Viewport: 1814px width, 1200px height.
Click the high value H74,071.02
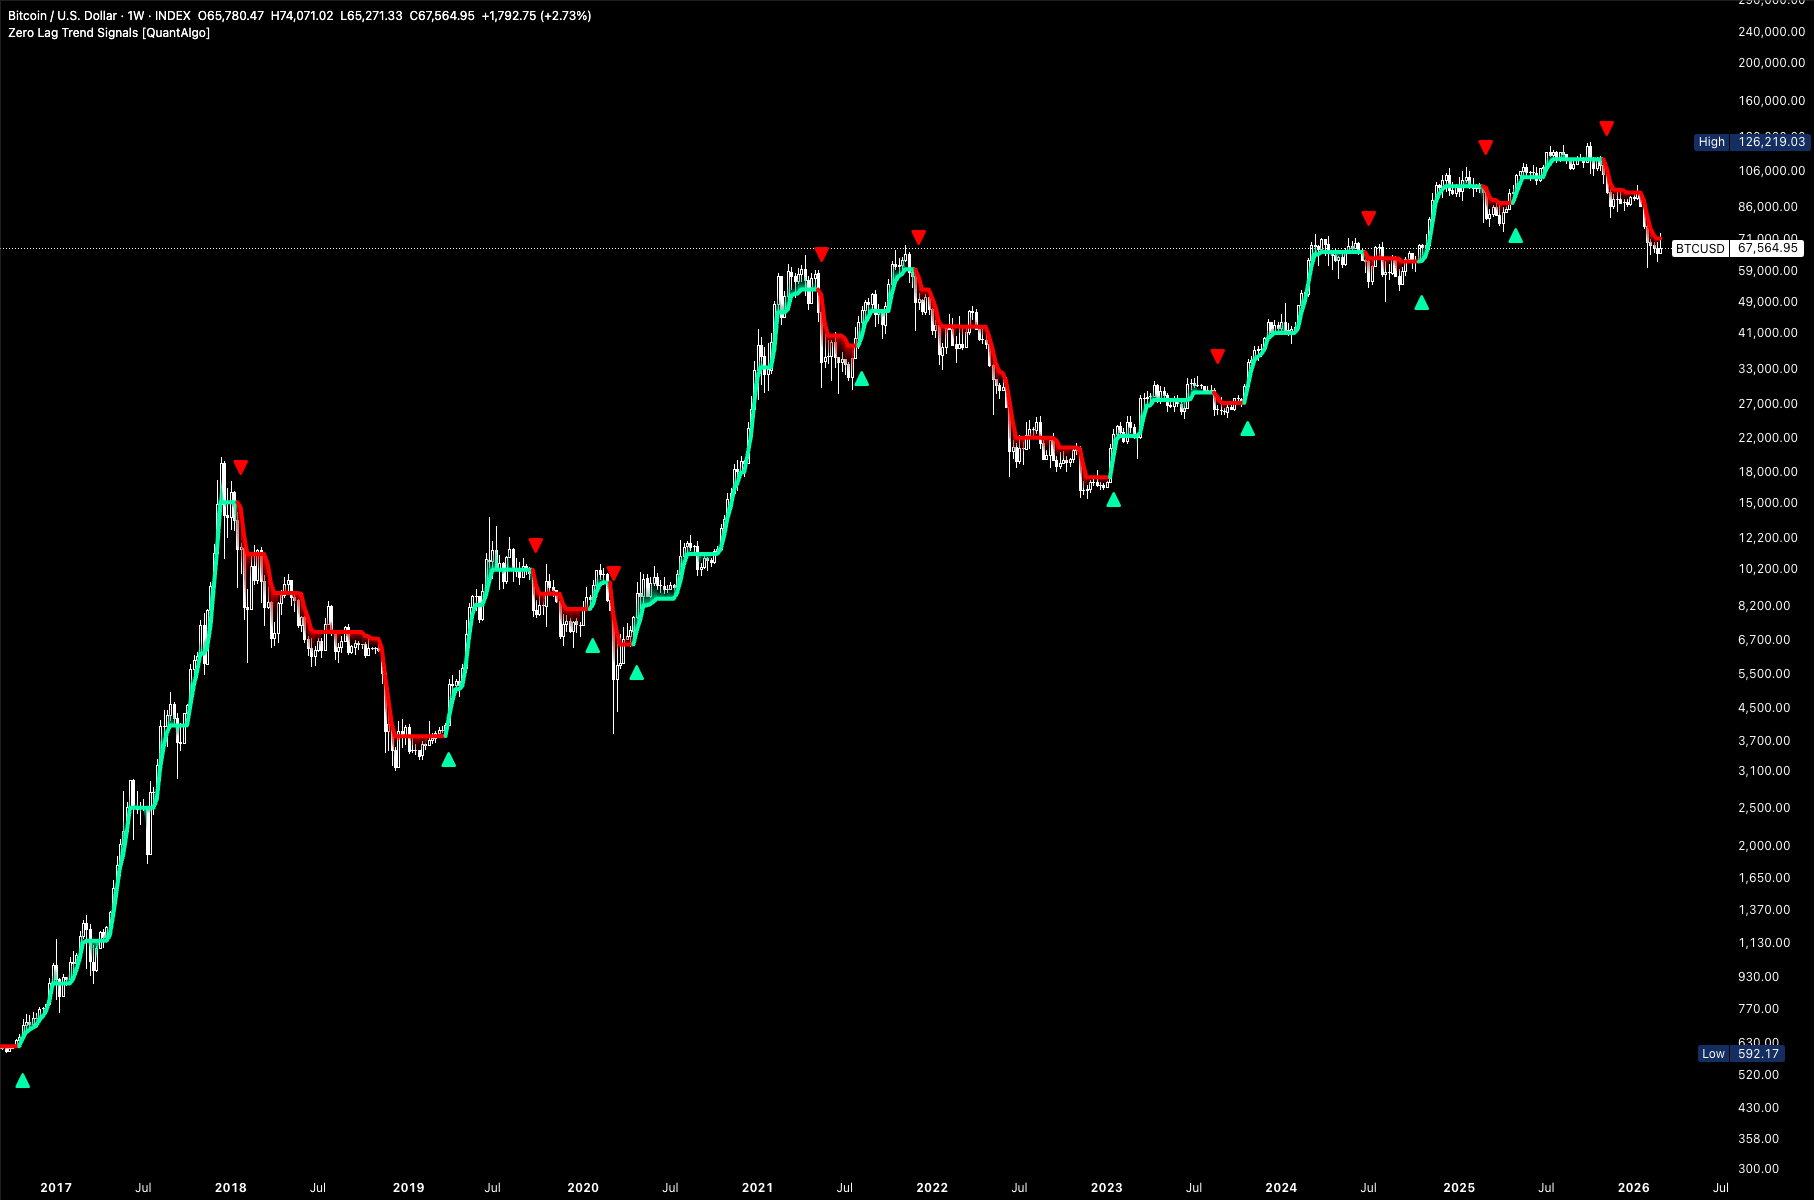(x=302, y=16)
